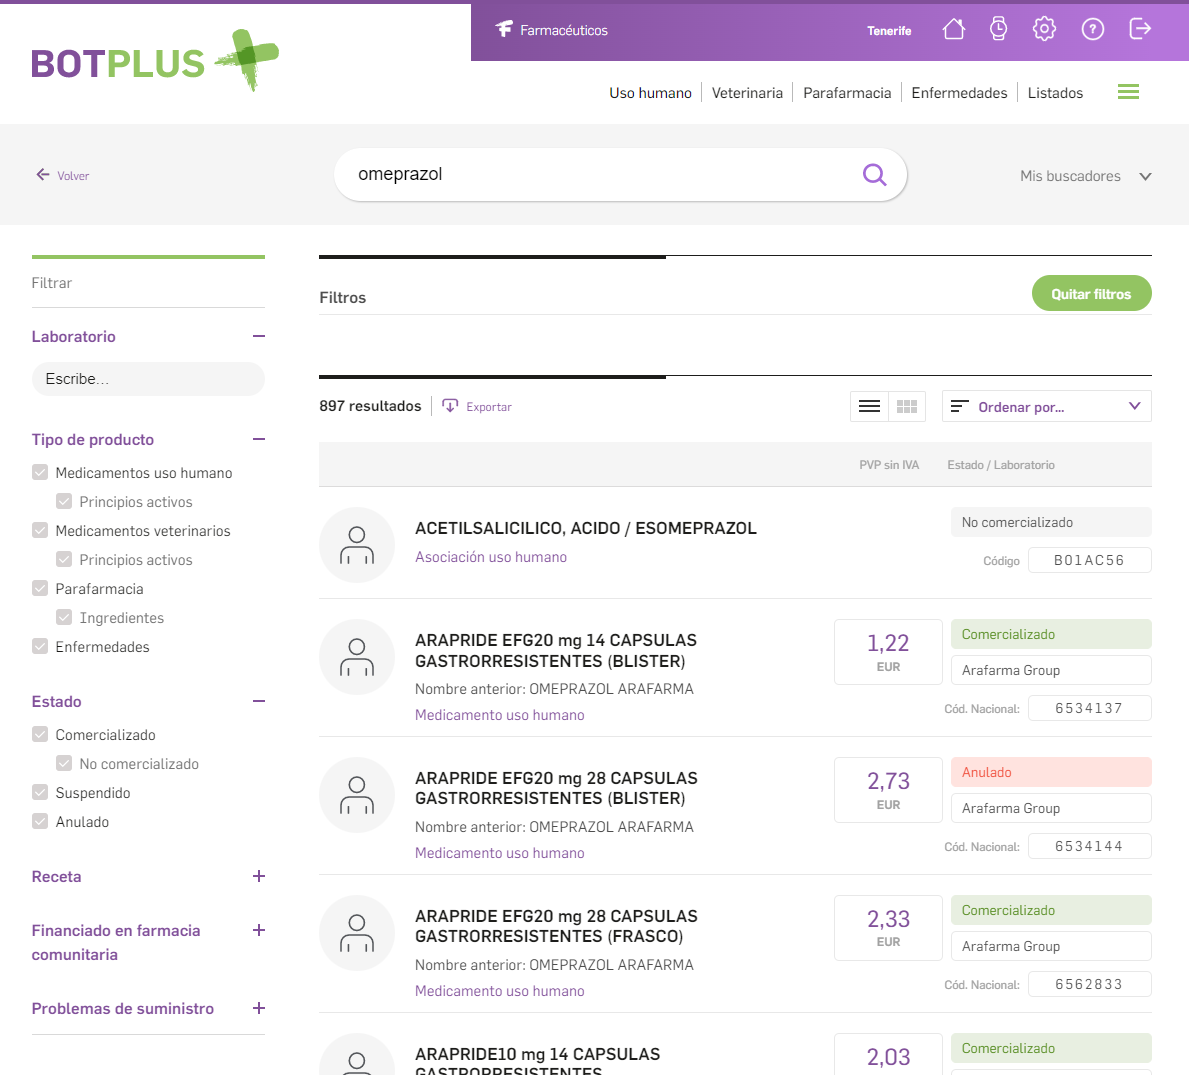Screen dimensions: 1189x1075
Task: Open the Ordenar por dropdown
Action: pos(1046,406)
